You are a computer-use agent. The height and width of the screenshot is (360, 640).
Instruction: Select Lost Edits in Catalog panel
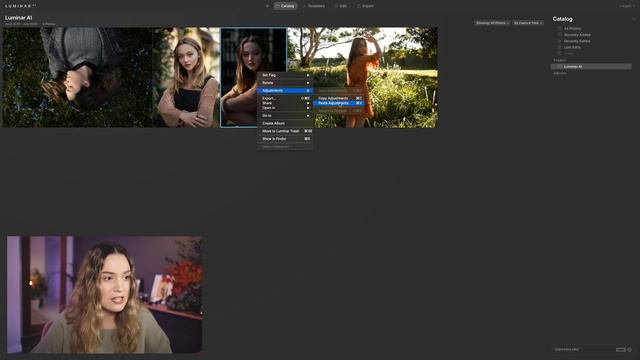[591, 47]
